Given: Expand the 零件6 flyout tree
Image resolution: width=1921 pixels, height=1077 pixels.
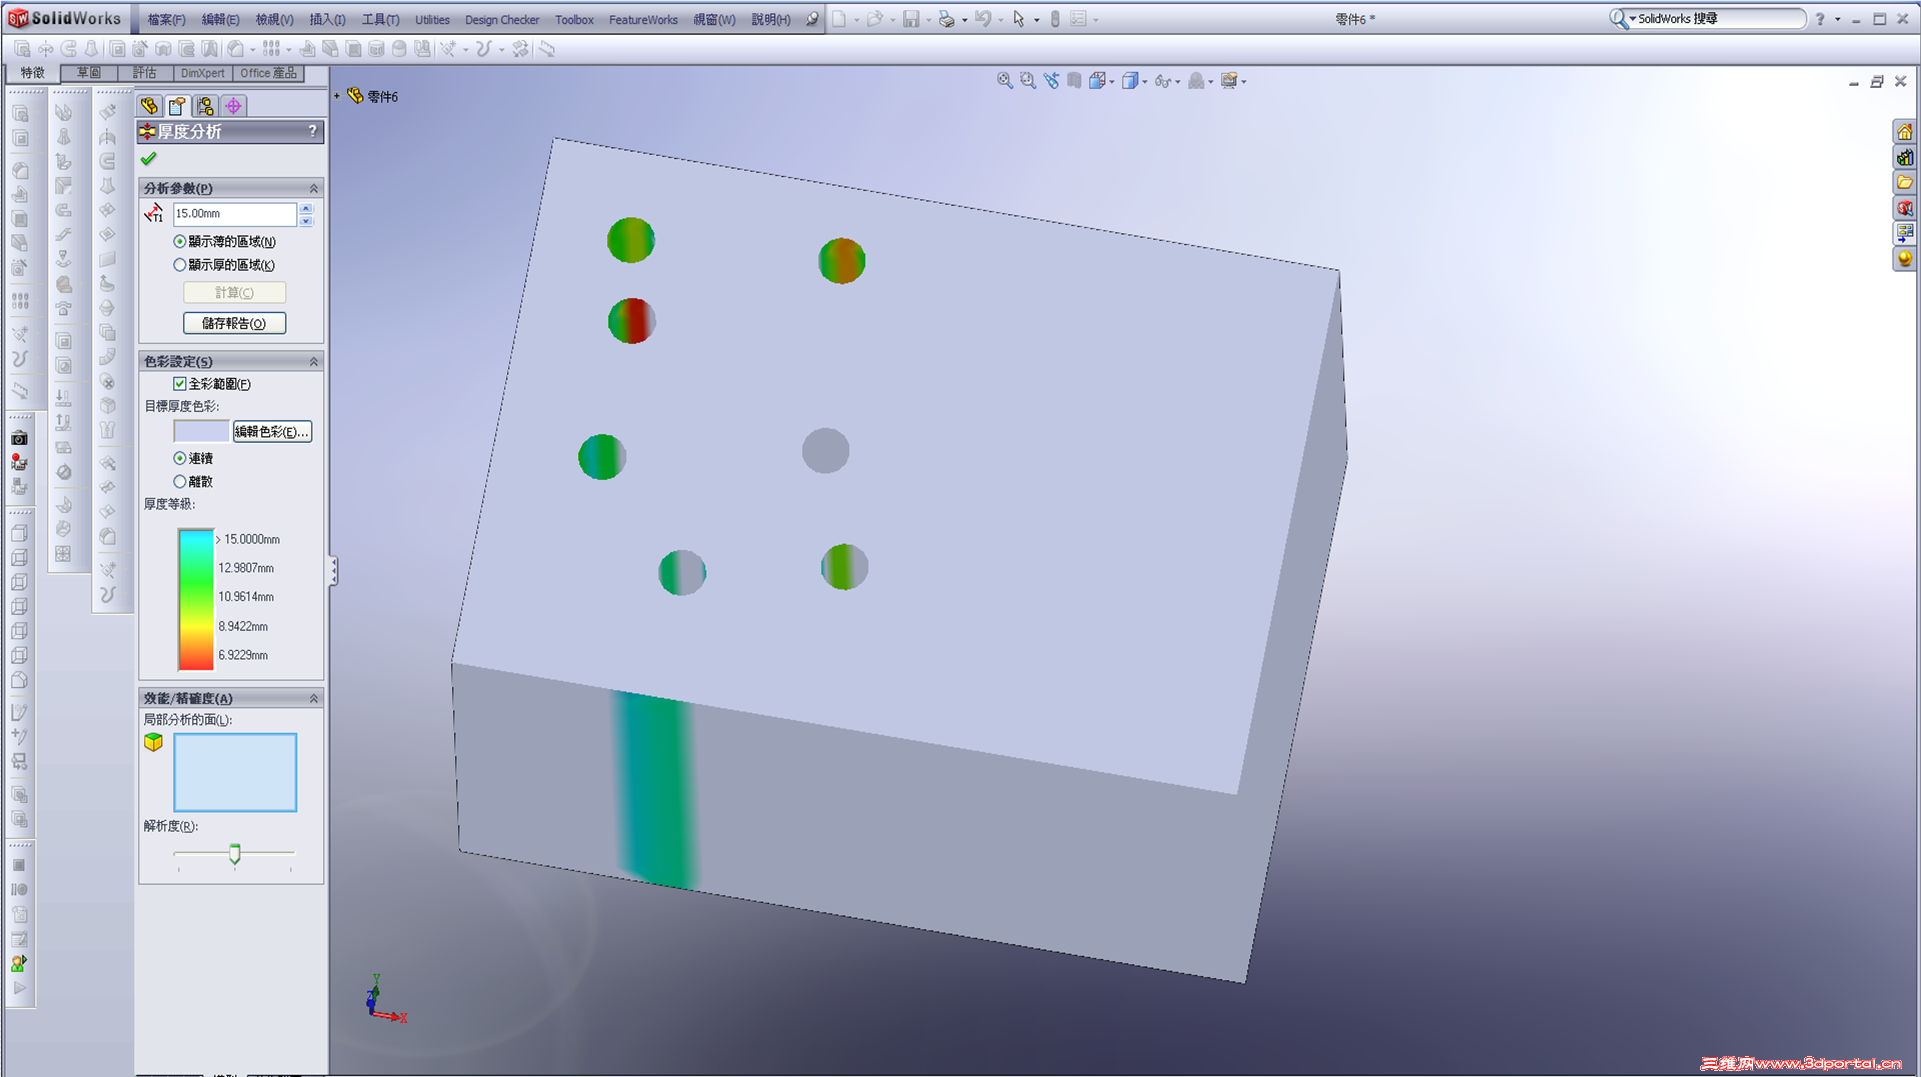Looking at the screenshot, I should [x=337, y=96].
